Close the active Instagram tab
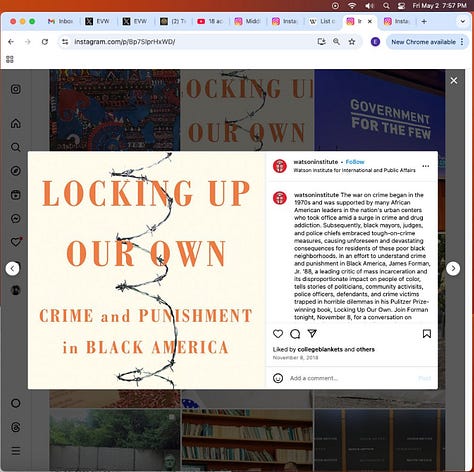474x472 pixels. coord(370,21)
